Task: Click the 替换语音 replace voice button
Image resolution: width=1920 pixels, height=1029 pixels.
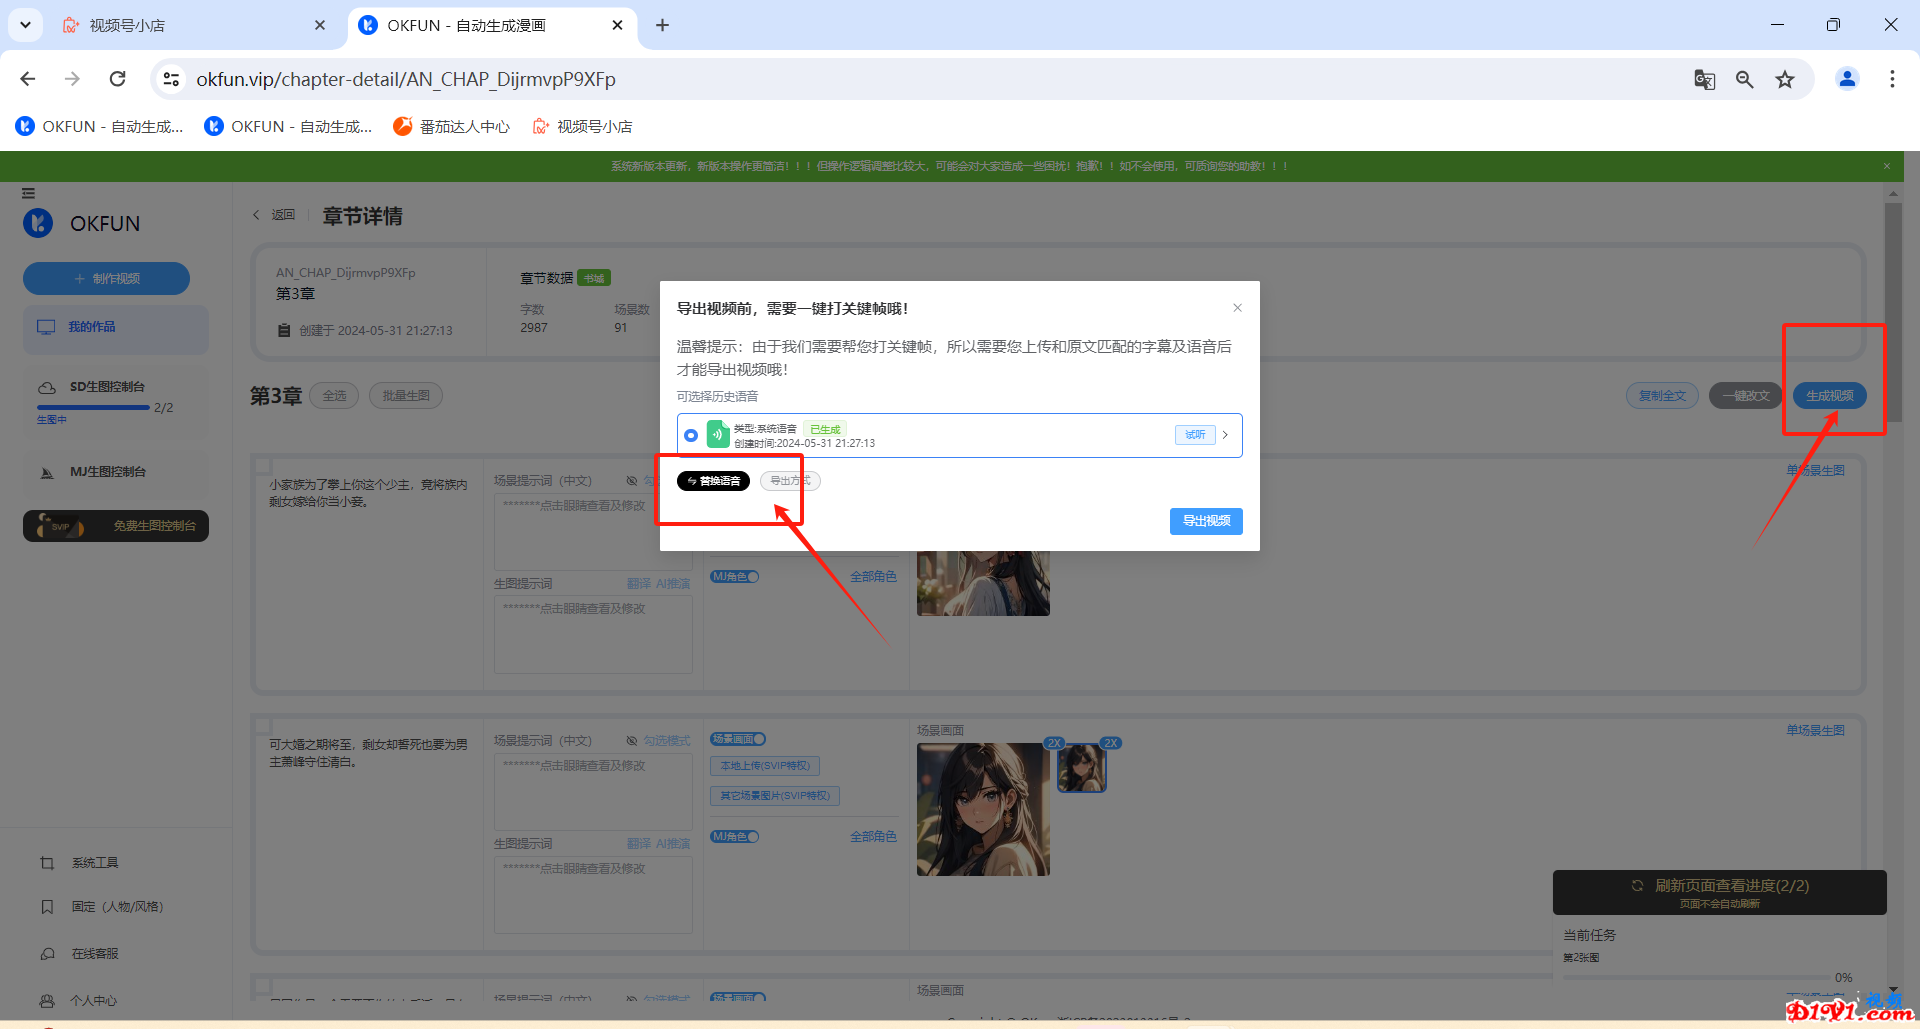Action: (713, 481)
